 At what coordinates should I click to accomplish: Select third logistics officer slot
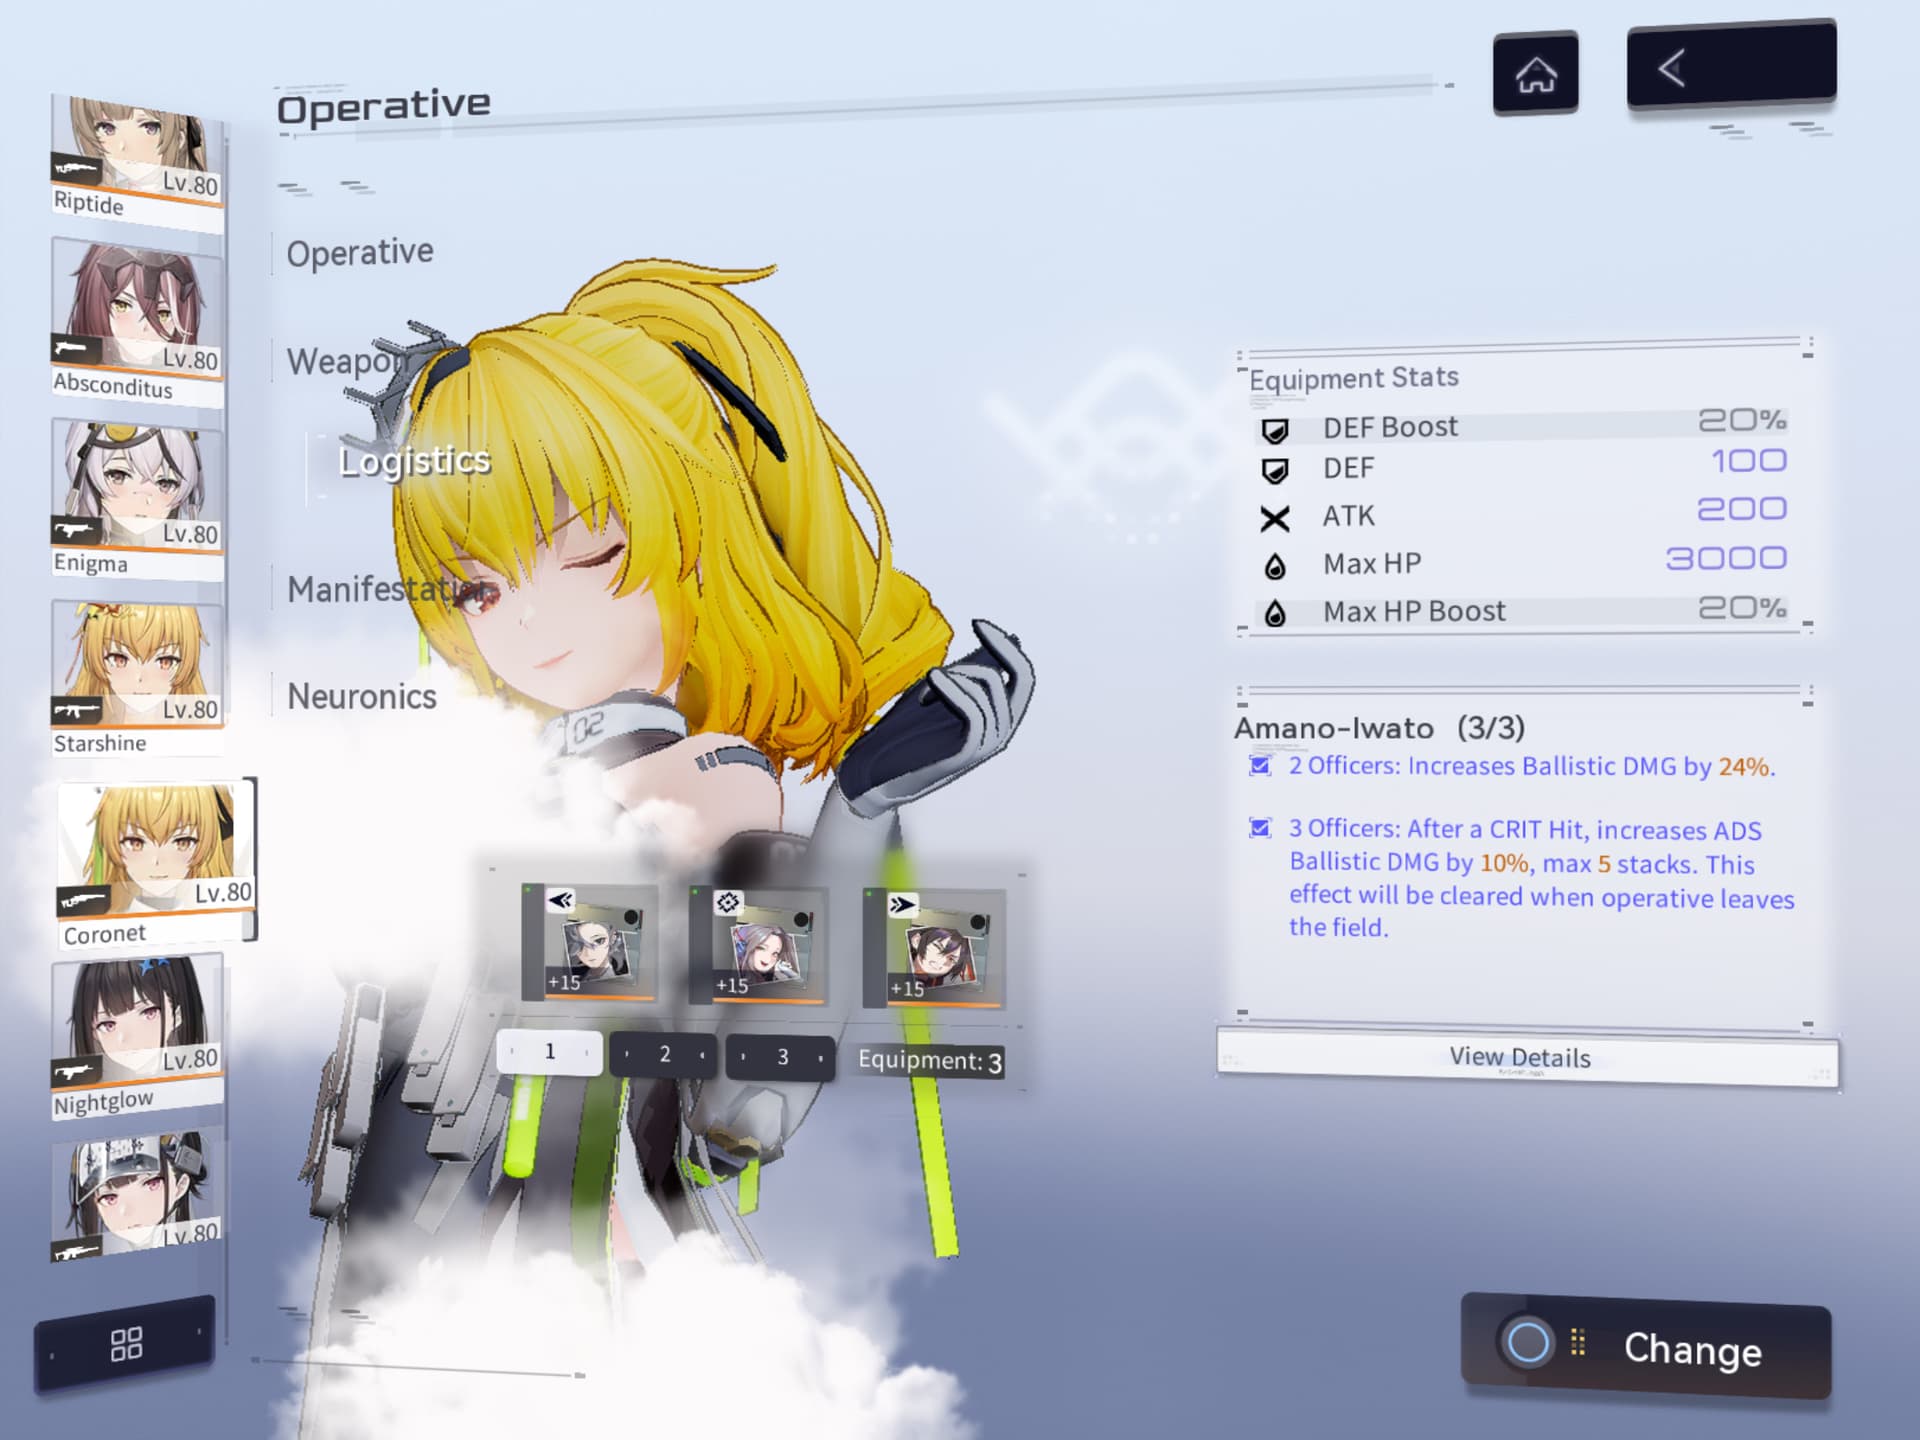click(x=934, y=948)
